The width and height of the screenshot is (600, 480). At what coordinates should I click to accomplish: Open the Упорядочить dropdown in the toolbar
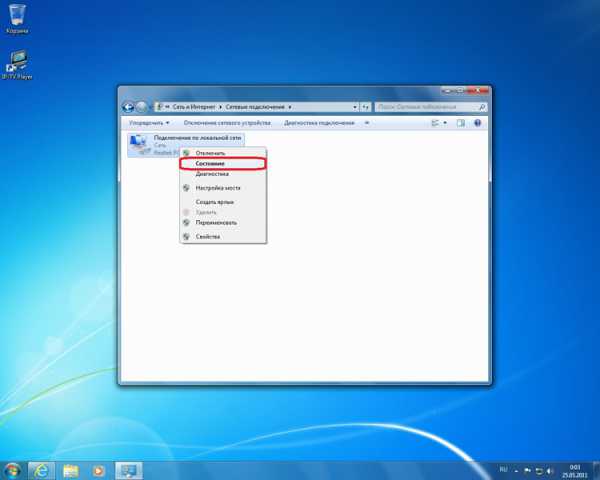click(149, 122)
